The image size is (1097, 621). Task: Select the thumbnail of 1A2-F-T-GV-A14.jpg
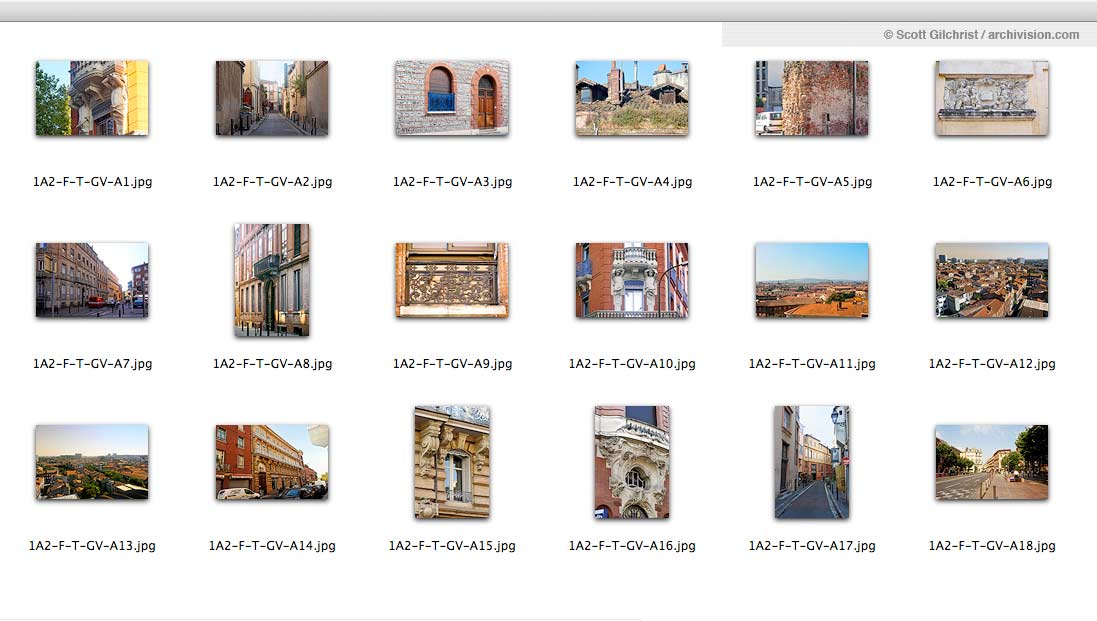tap(272, 462)
